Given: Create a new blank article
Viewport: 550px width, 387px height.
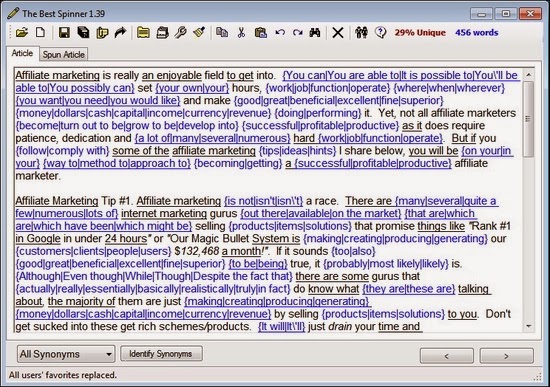Looking at the screenshot, I should pos(40,33).
